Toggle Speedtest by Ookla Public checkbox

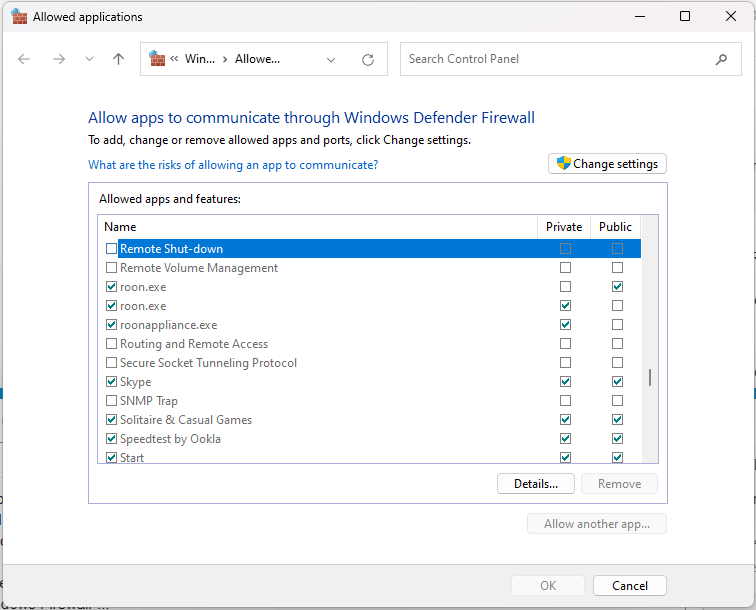pos(617,438)
